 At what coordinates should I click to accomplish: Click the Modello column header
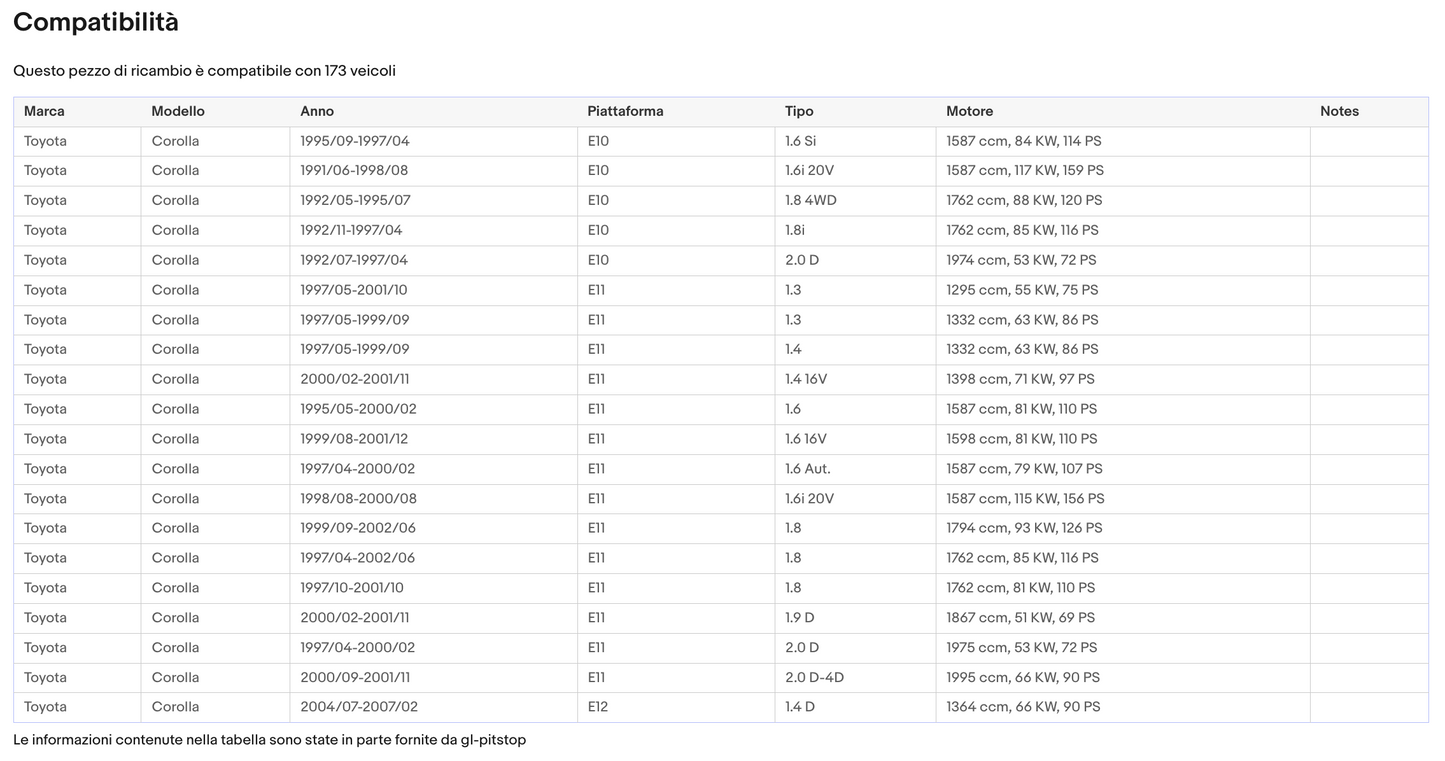click(x=178, y=111)
